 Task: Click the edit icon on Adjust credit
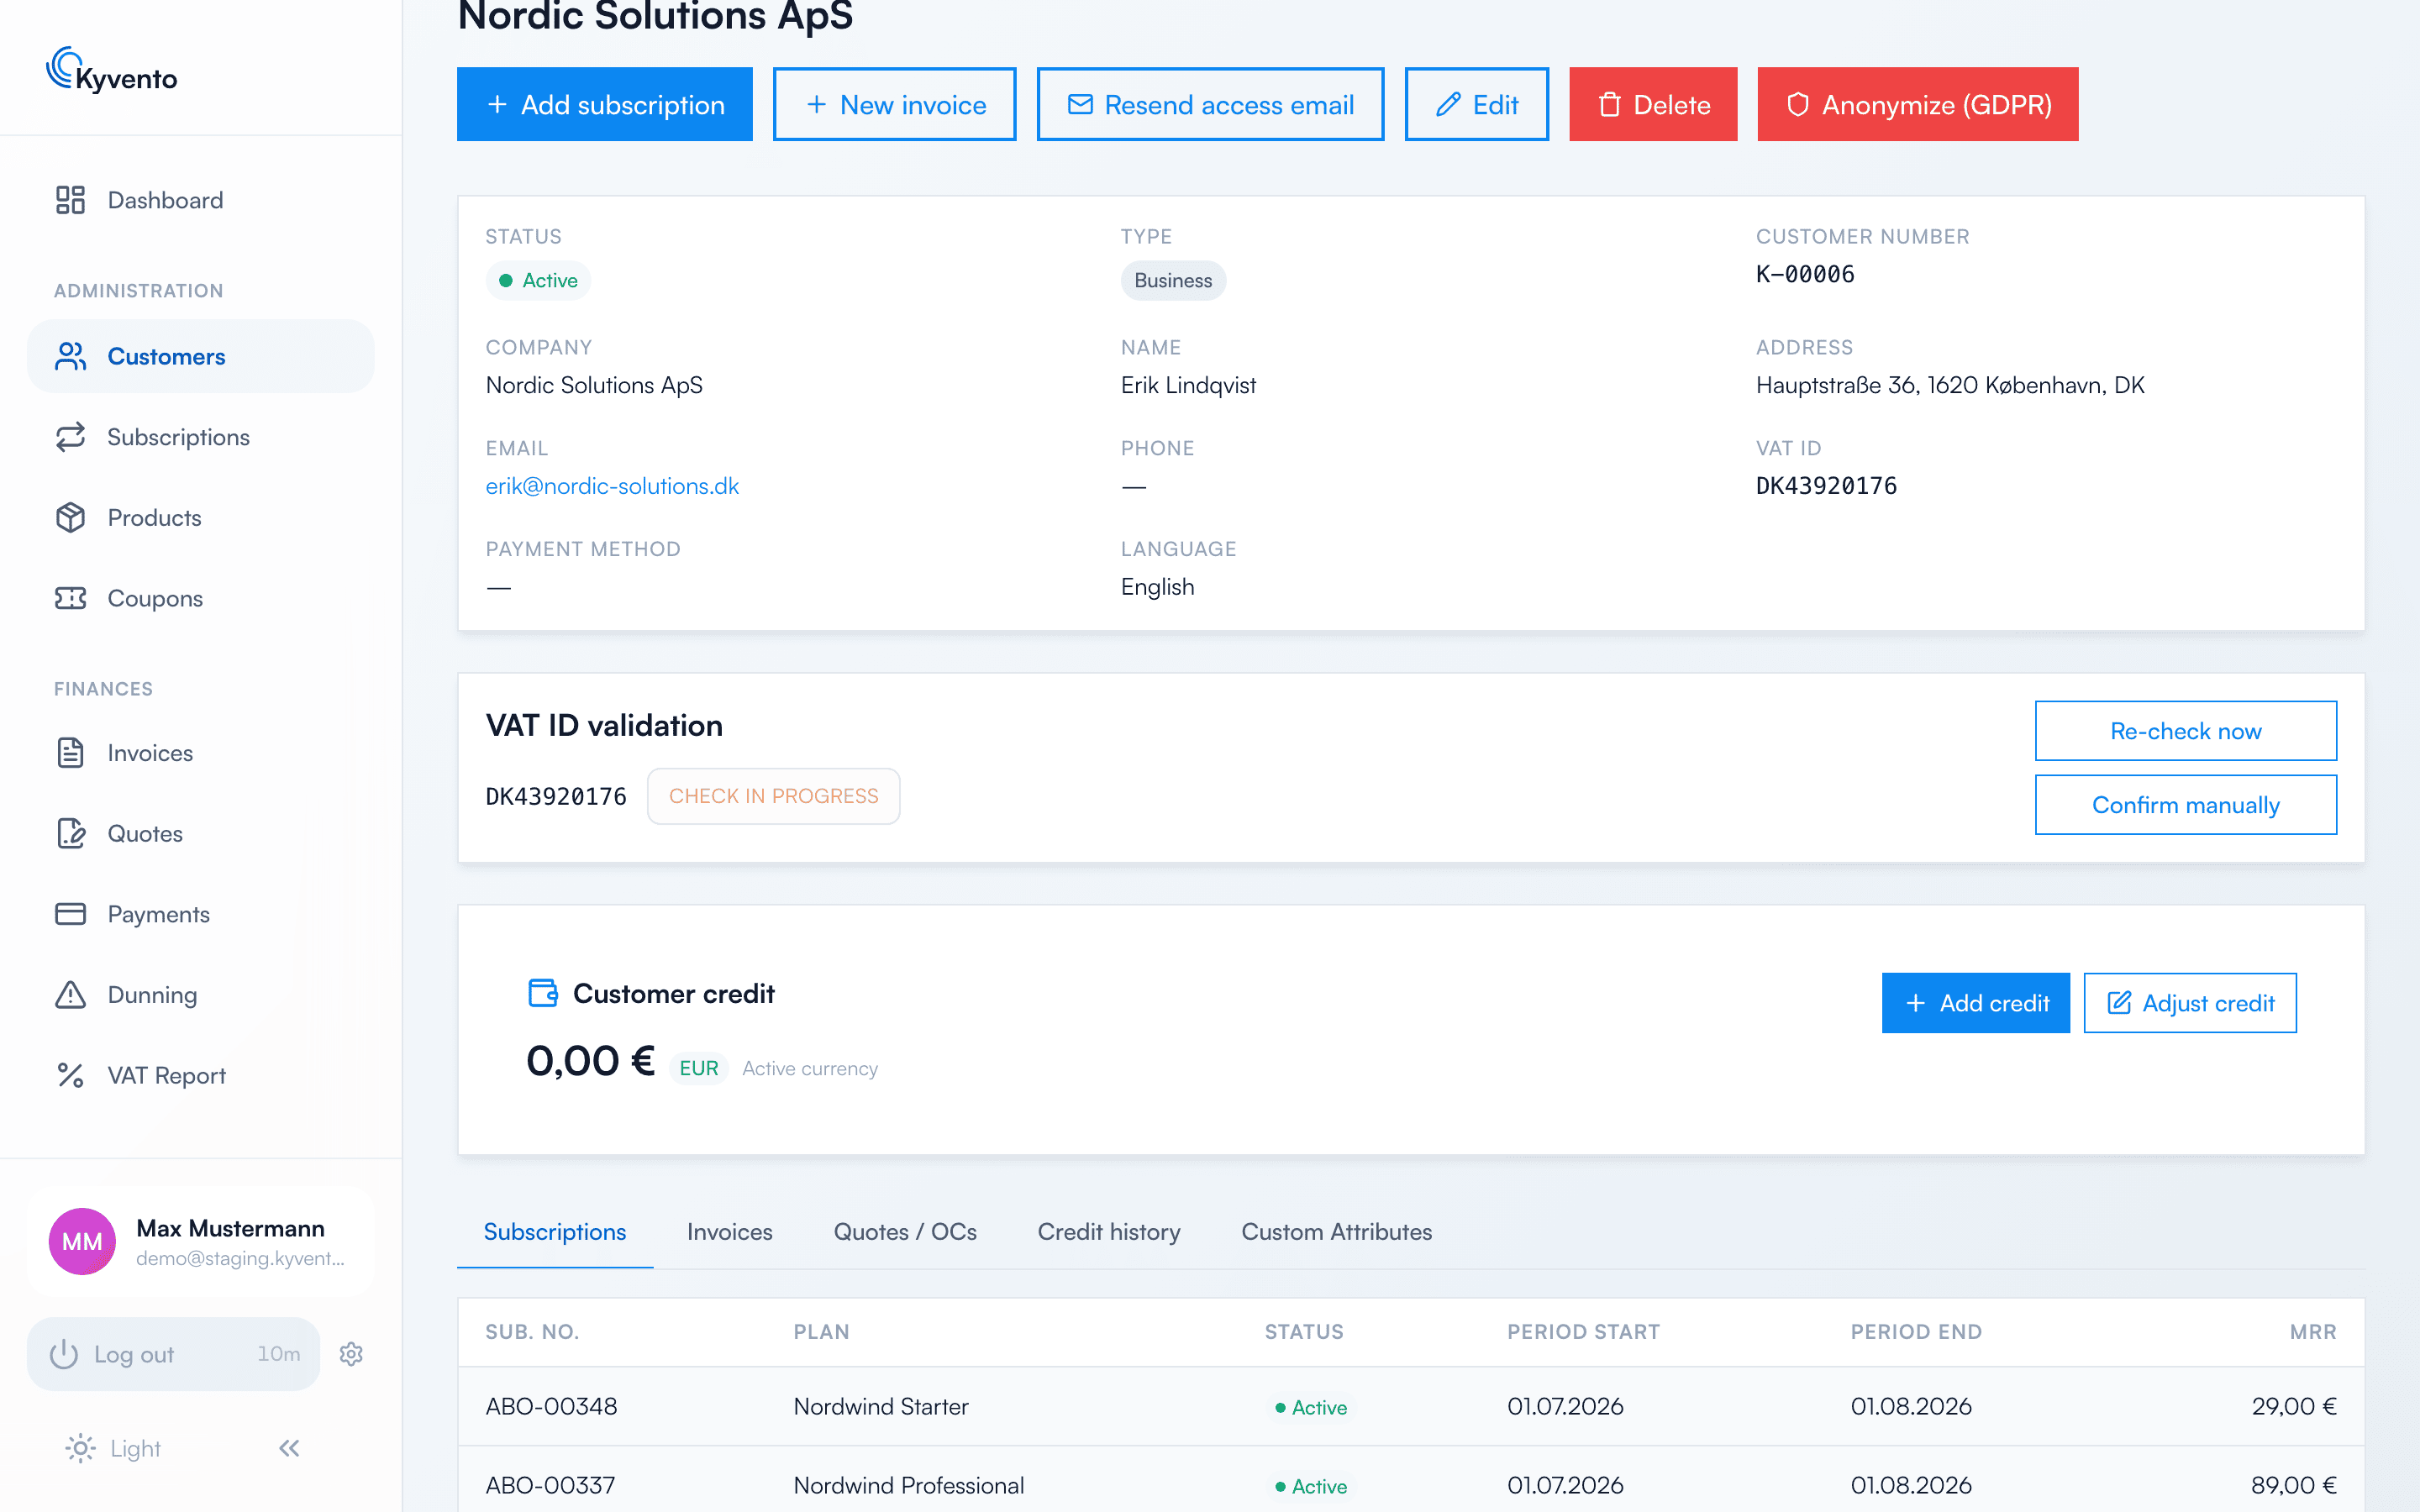[2119, 1003]
